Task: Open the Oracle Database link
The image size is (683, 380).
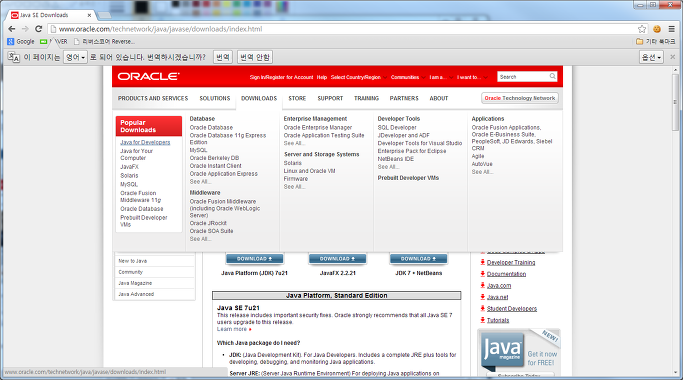Action: click(x=211, y=128)
